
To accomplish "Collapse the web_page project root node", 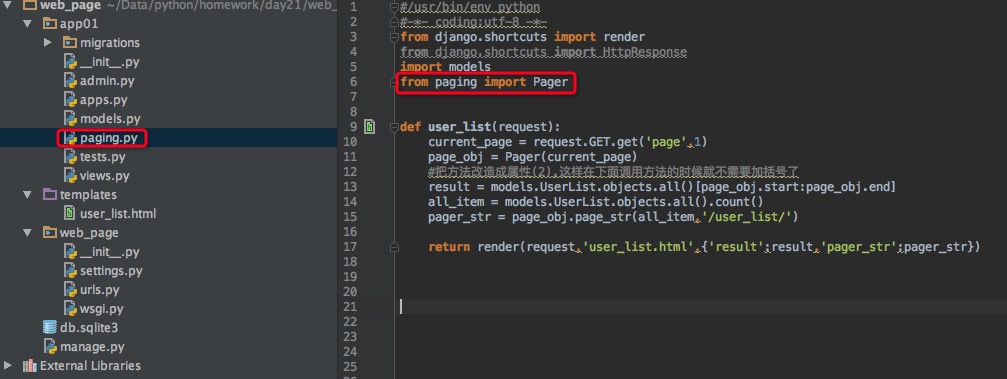I will 7,6.
